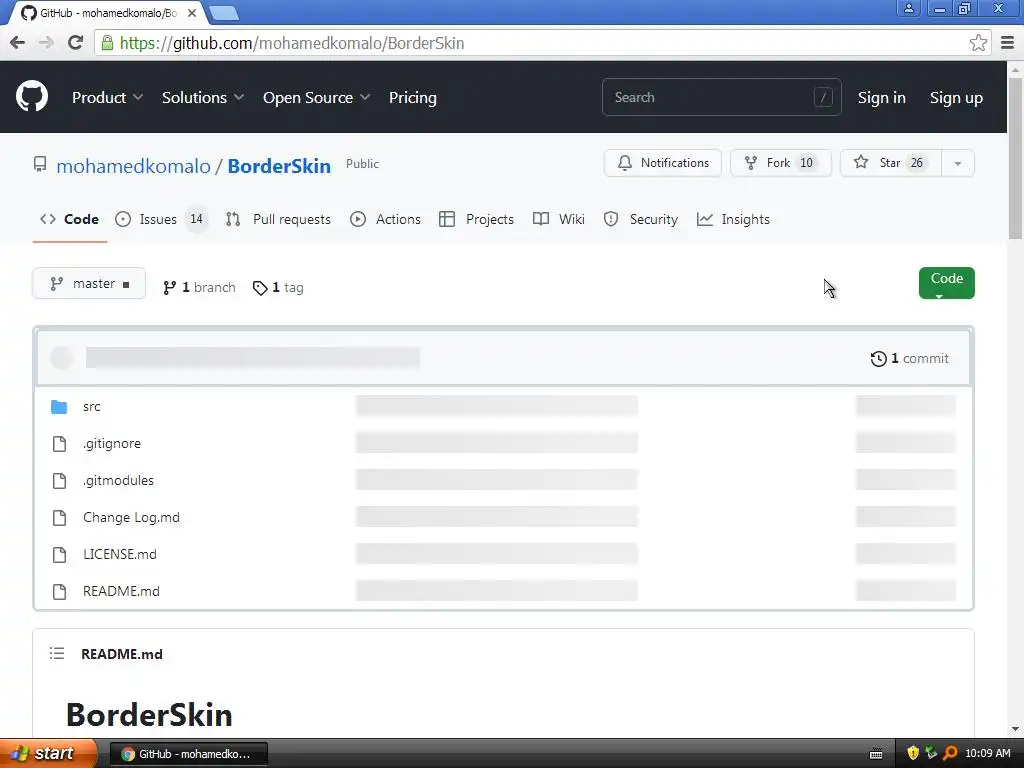Click the file icon beside .gitignore
The width and height of the screenshot is (1024, 768).
click(59, 444)
